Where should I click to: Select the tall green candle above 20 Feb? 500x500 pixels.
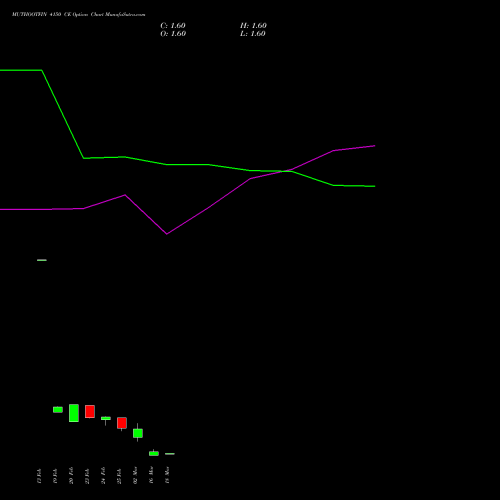[x=74, y=413]
